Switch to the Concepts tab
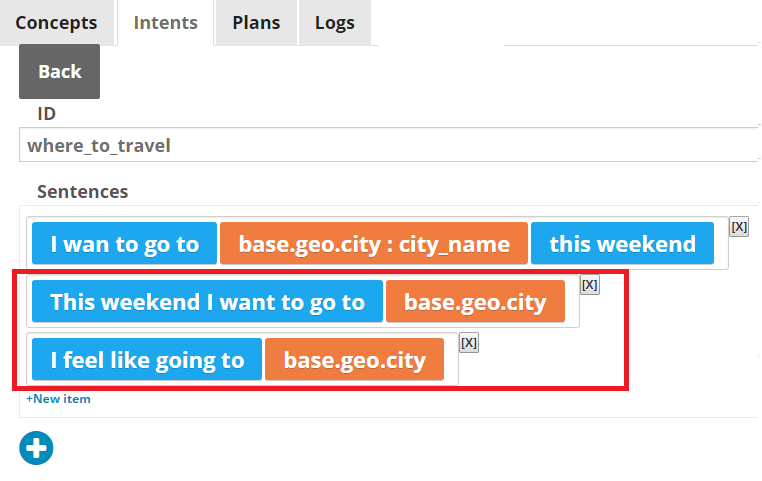The height and width of the screenshot is (481, 762). 56,23
